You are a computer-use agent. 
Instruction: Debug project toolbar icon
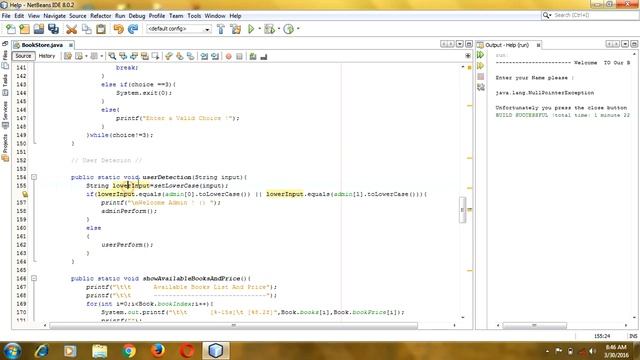[269, 29]
